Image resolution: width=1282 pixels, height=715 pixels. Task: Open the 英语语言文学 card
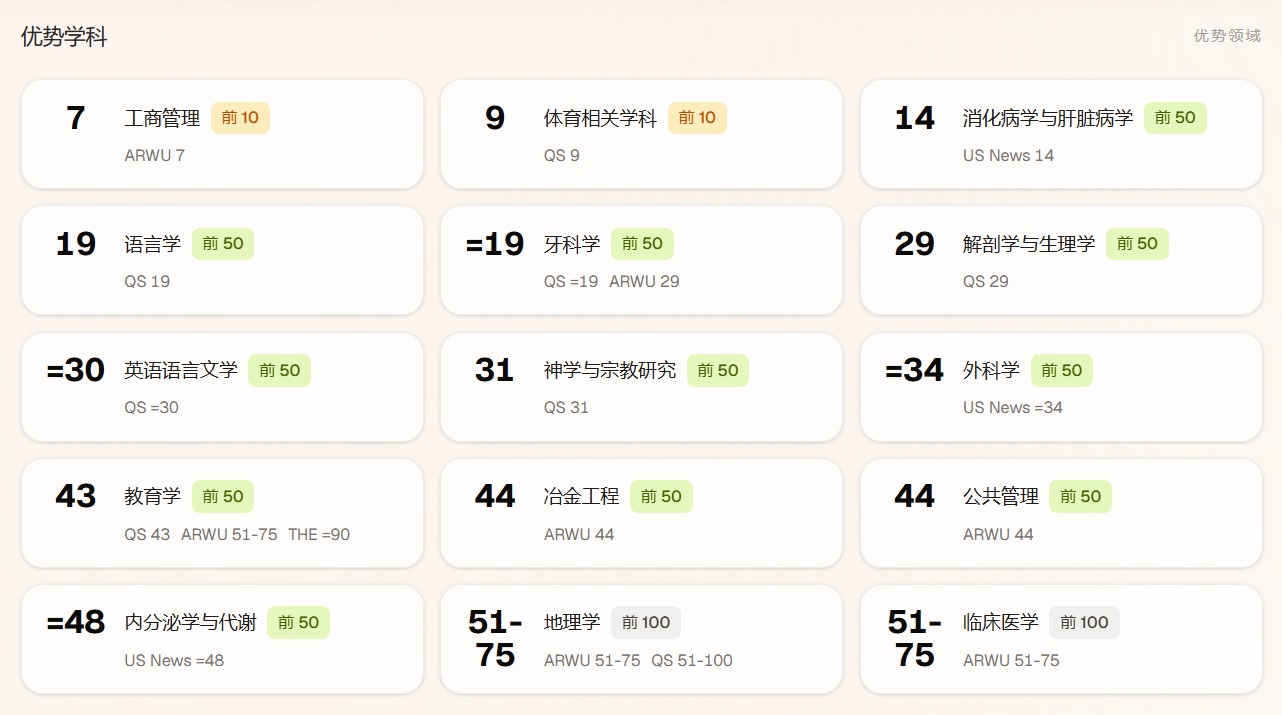[x=222, y=387]
